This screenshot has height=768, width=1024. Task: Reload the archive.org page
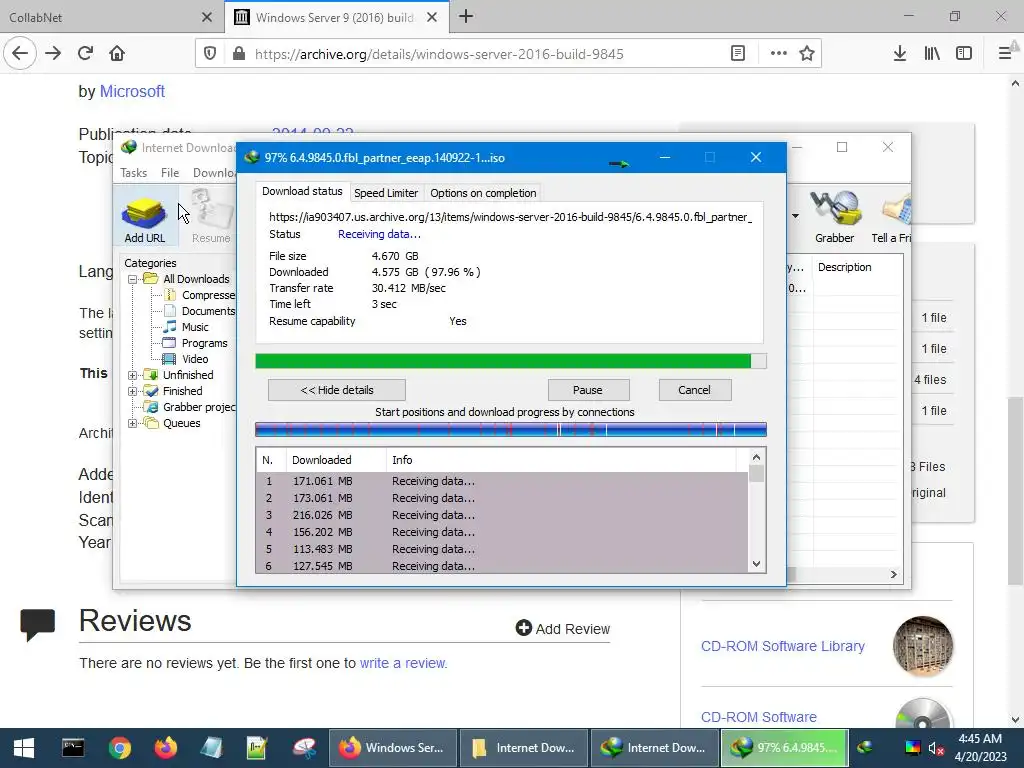click(85, 54)
